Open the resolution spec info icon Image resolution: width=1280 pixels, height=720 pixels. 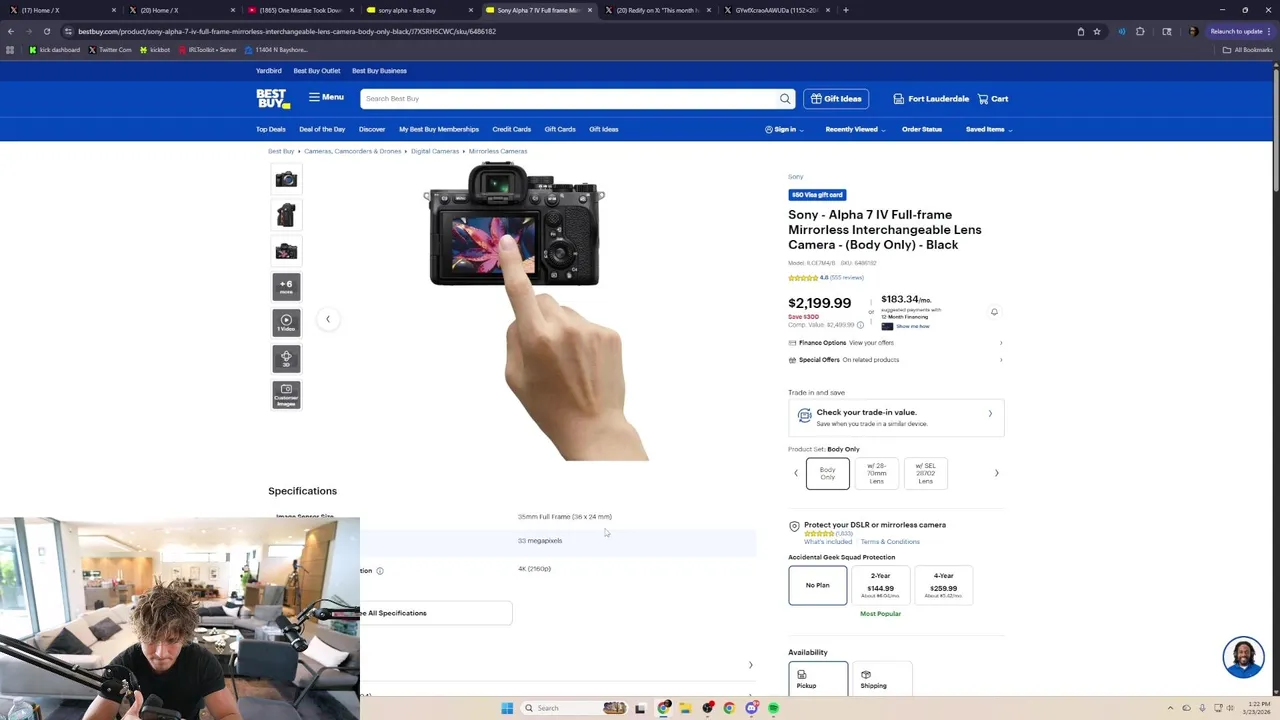pos(380,571)
